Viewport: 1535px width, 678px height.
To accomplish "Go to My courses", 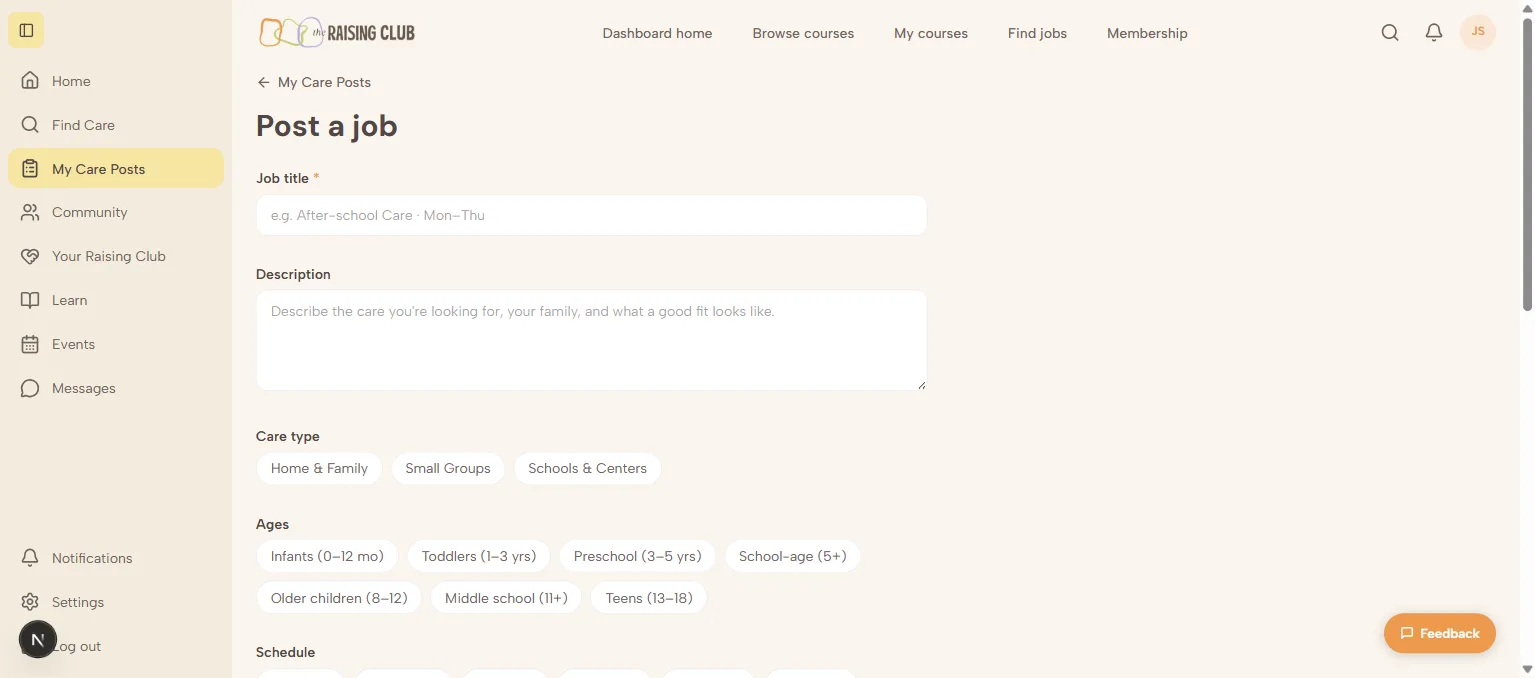I will click(931, 33).
